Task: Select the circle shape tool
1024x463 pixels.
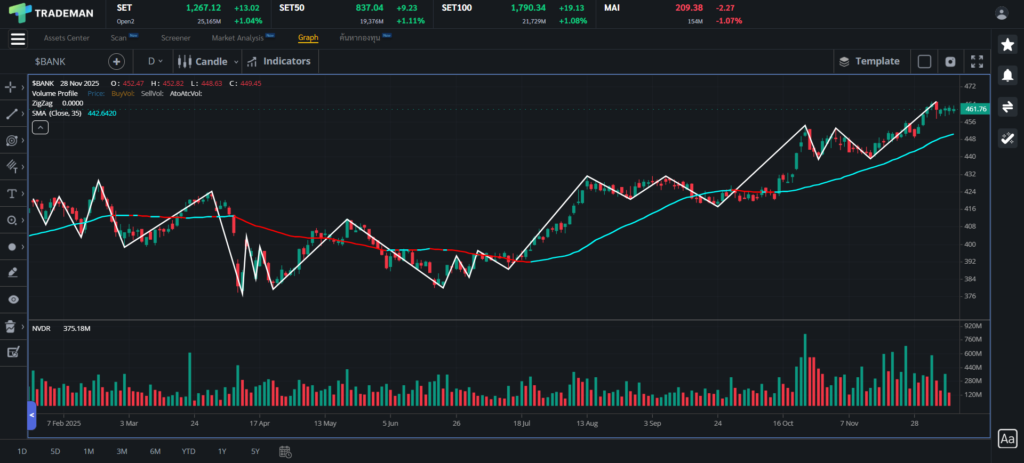Action: [x=11, y=247]
